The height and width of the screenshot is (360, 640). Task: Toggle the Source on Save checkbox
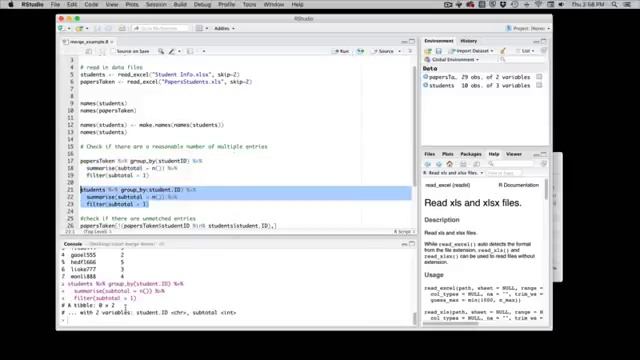tap(113, 51)
